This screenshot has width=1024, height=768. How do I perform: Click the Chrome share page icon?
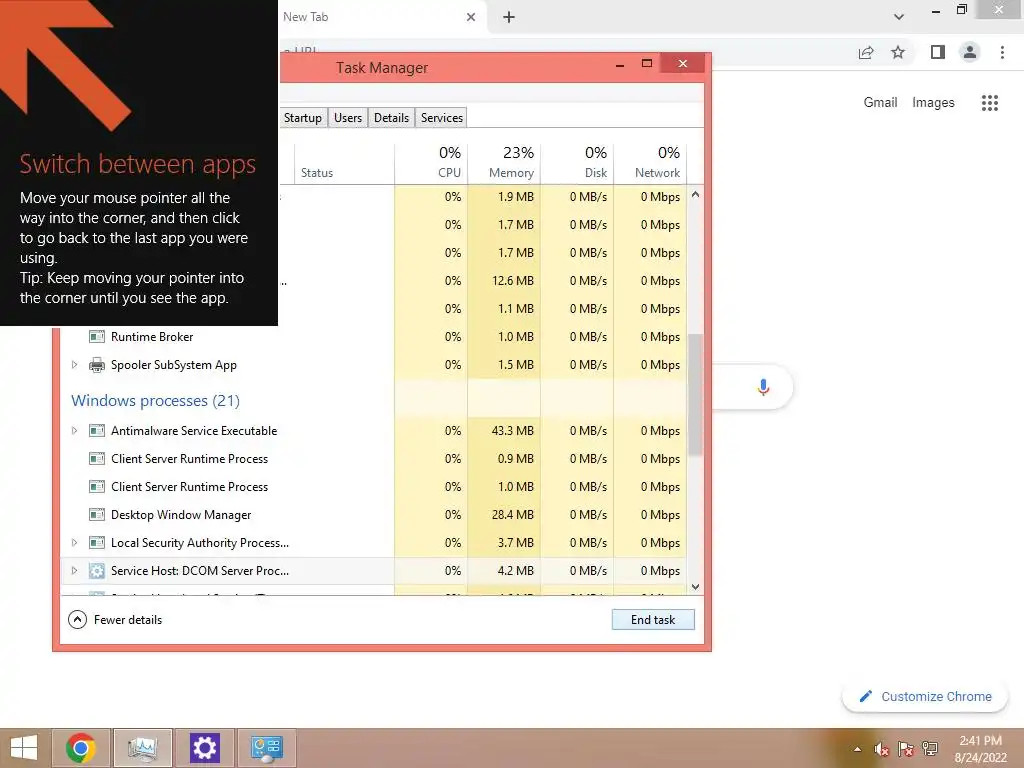(x=866, y=52)
